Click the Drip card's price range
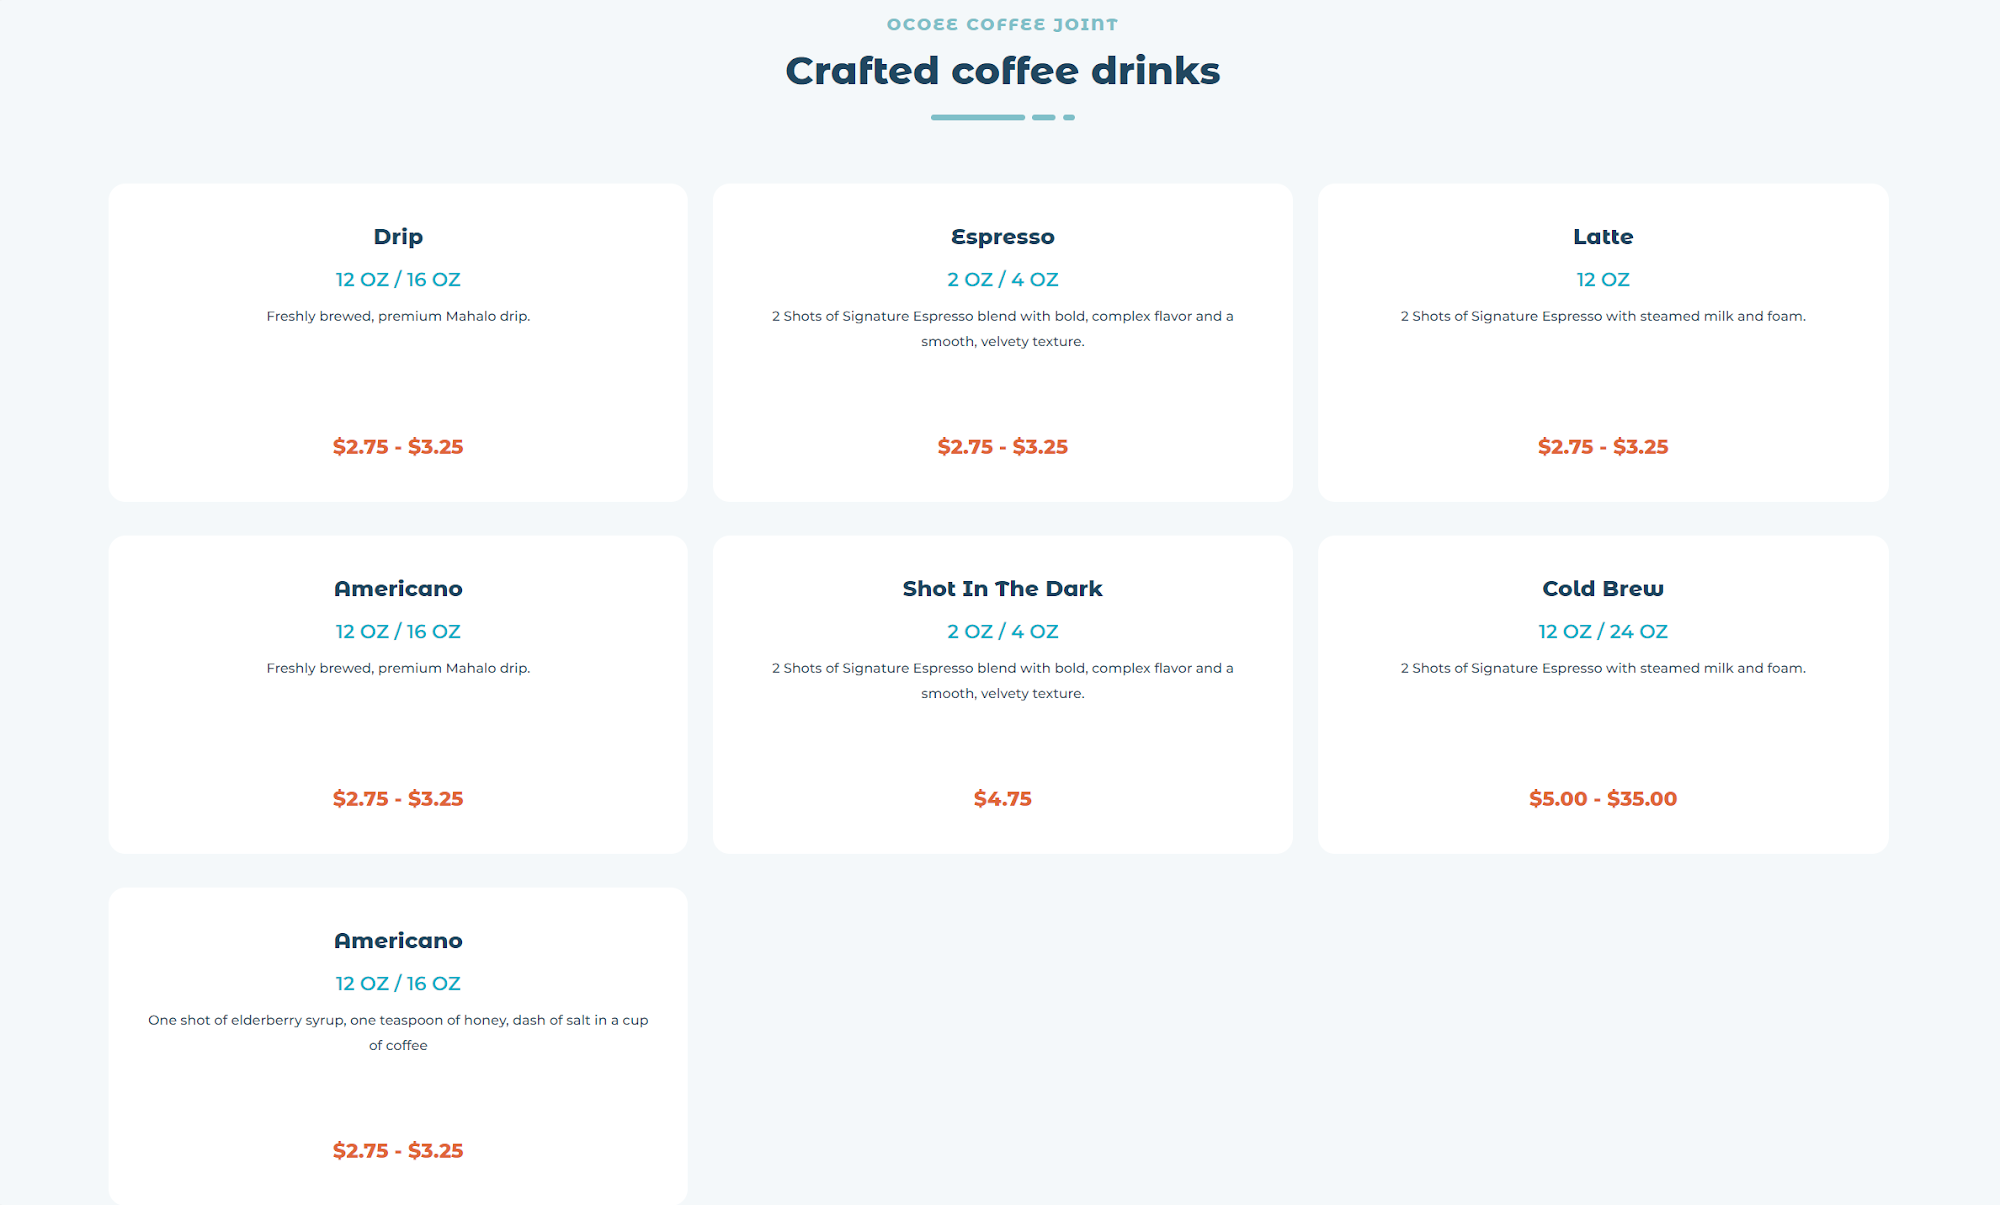2000x1205 pixels. click(x=398, y=447)
